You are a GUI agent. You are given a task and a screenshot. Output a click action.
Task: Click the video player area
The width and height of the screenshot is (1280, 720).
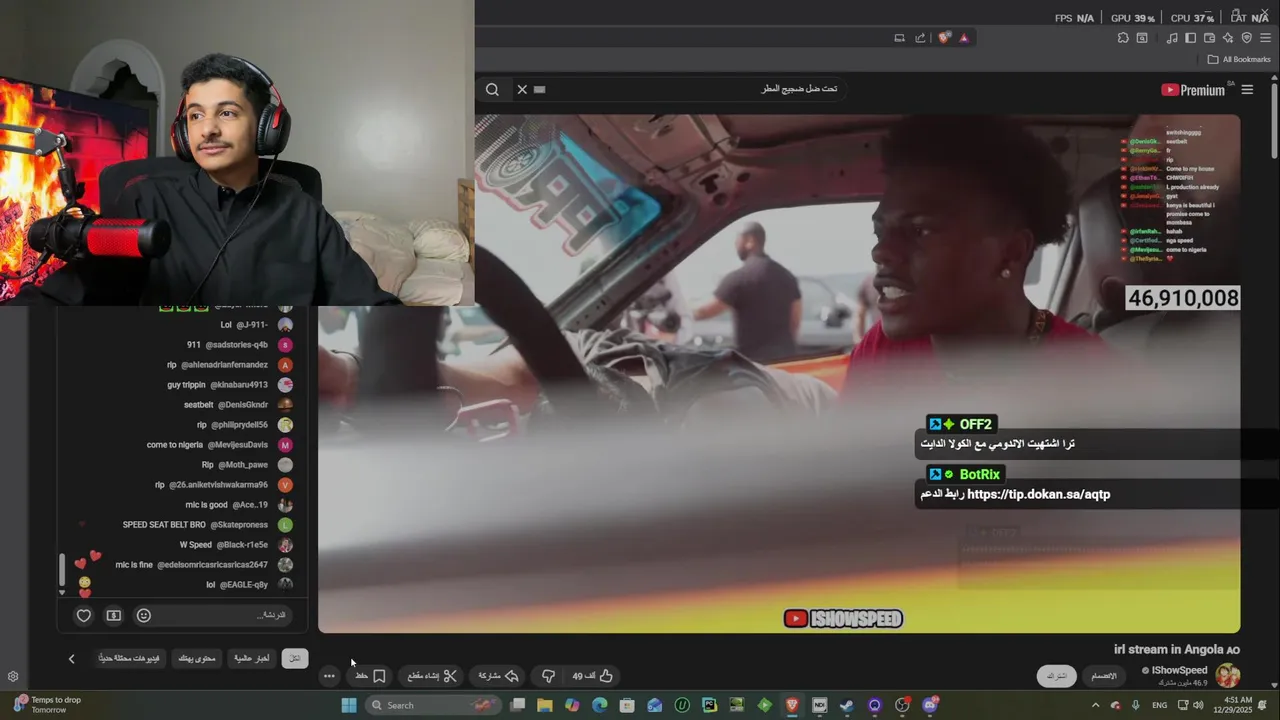tap(779, 372)
